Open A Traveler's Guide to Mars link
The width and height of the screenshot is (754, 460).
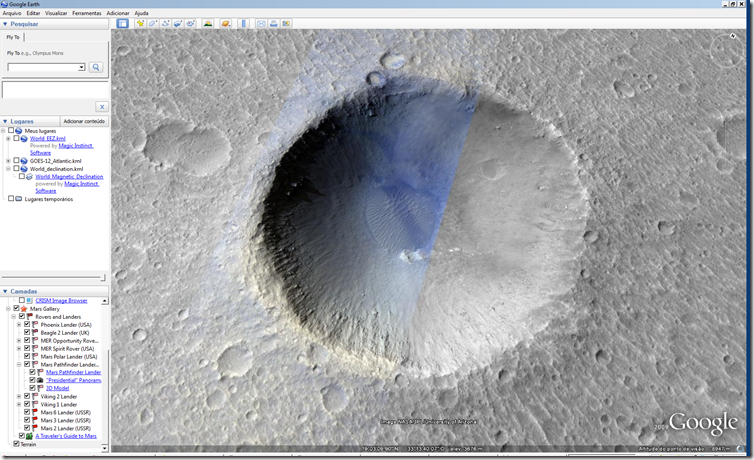point(66,436)
